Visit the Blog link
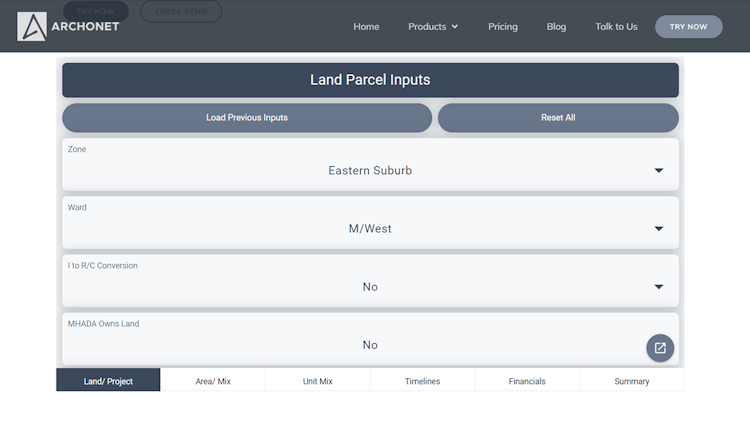Screen dimensions: 750x422 point(556,27)
